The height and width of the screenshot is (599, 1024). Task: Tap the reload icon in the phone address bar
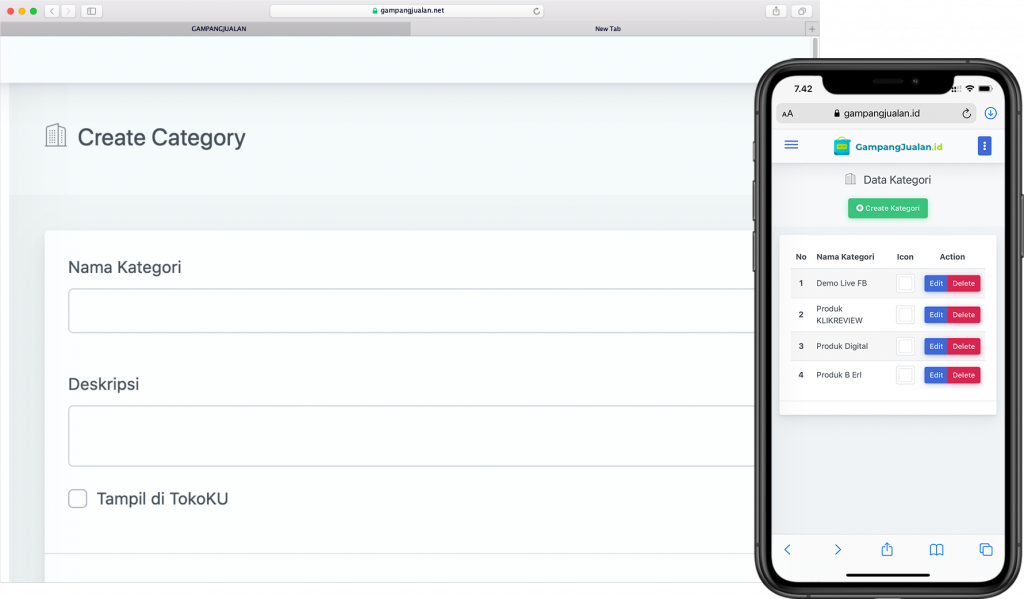click(x=966, y=114)
